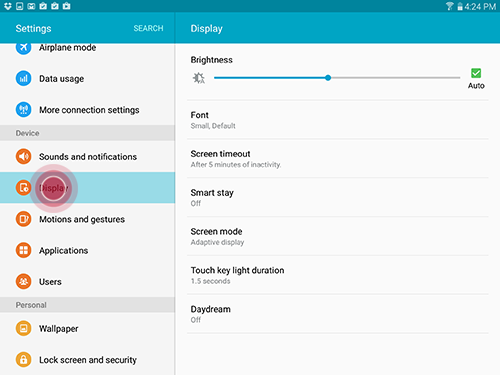Tap the Users icon
The width and height of the screenshot is (500, 375).
(23, 281)
